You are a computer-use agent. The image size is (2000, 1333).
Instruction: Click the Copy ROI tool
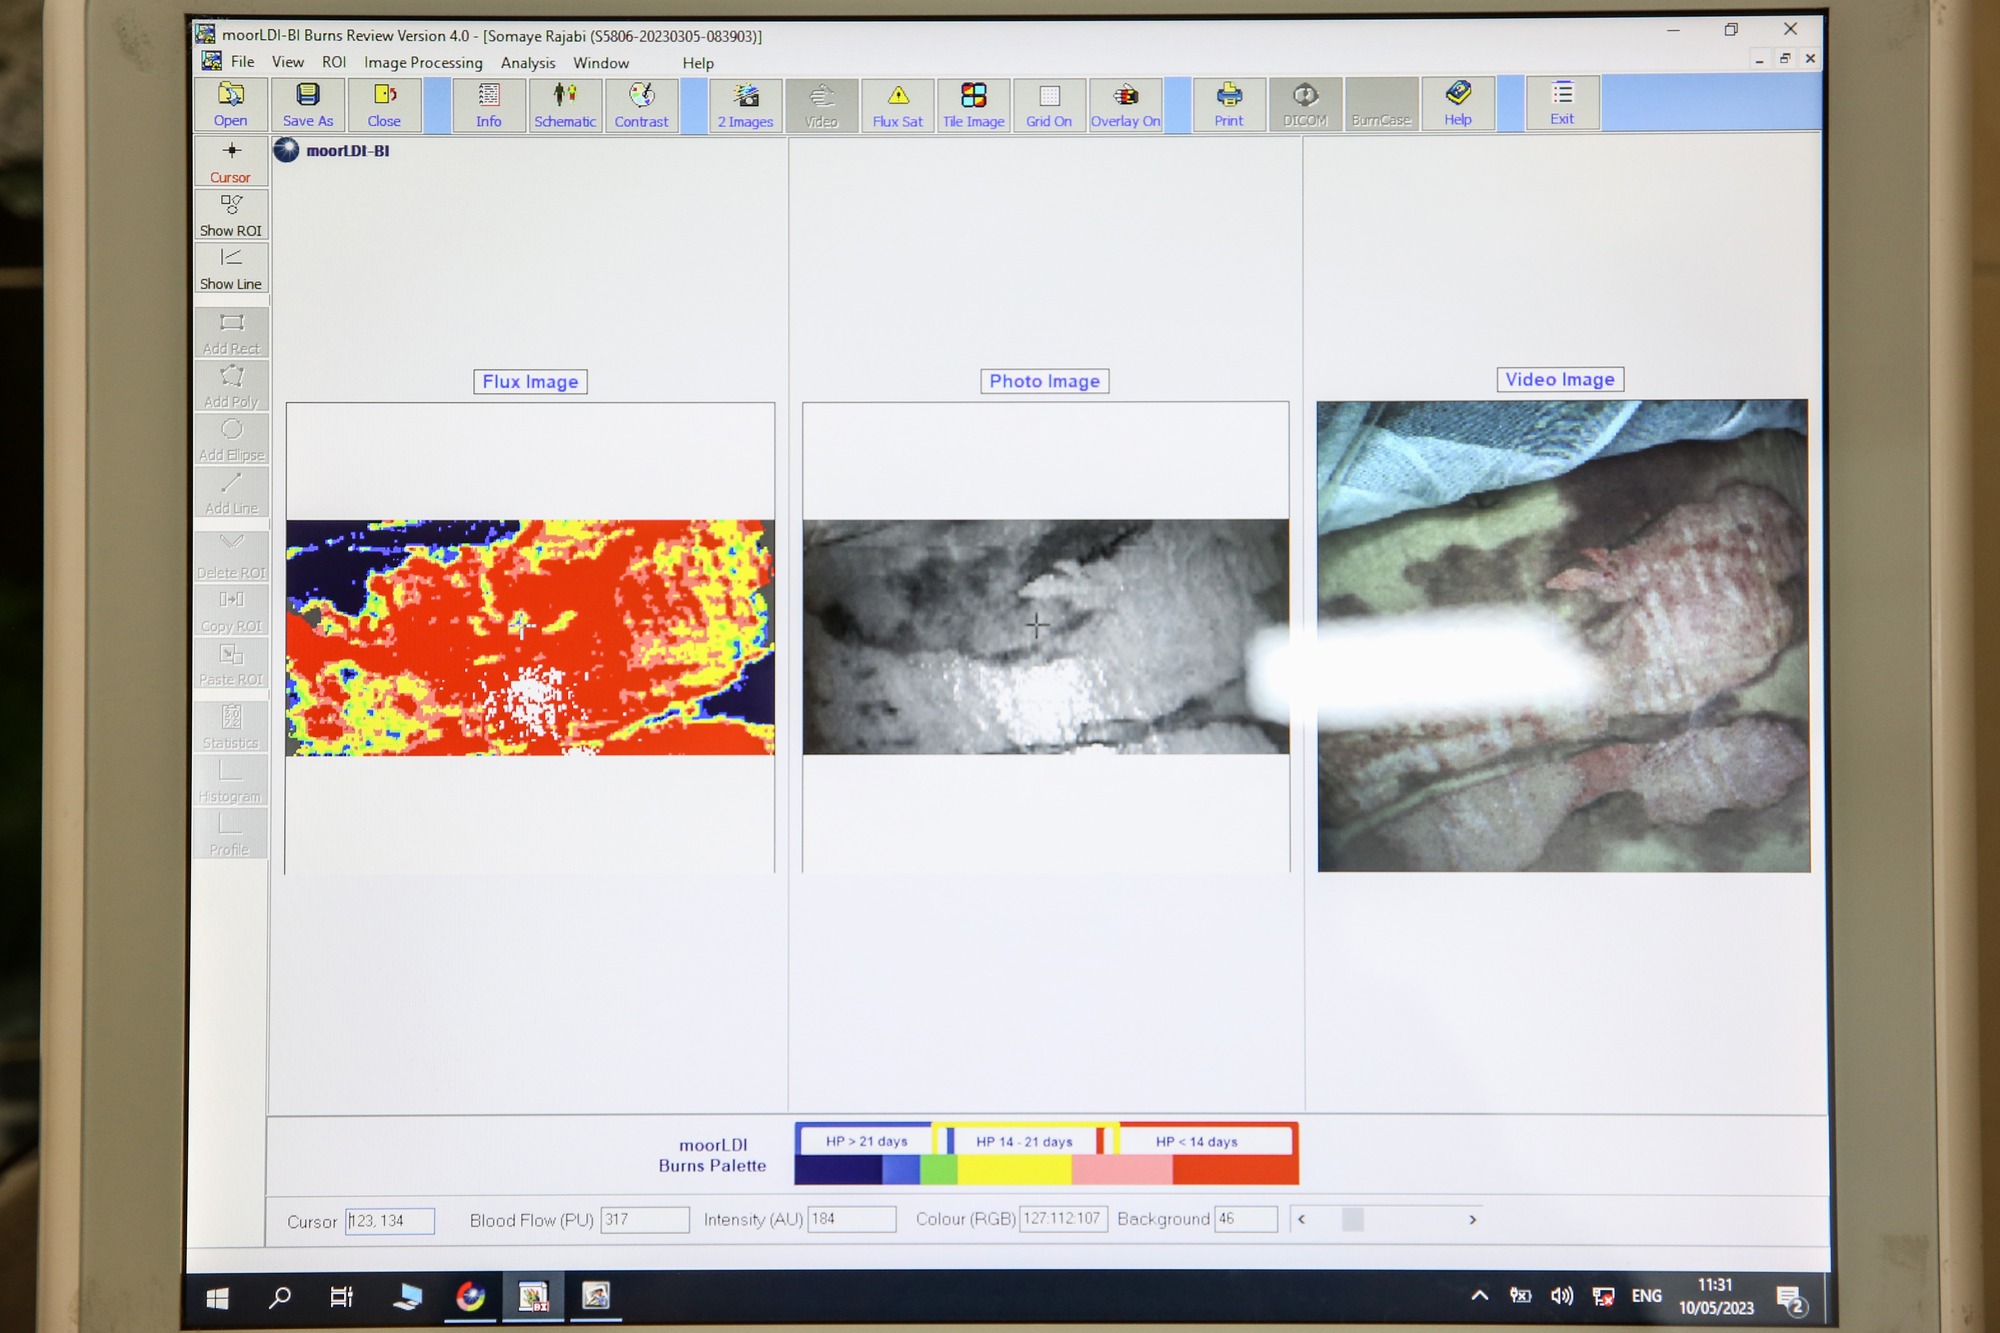[x=231, y=610]
